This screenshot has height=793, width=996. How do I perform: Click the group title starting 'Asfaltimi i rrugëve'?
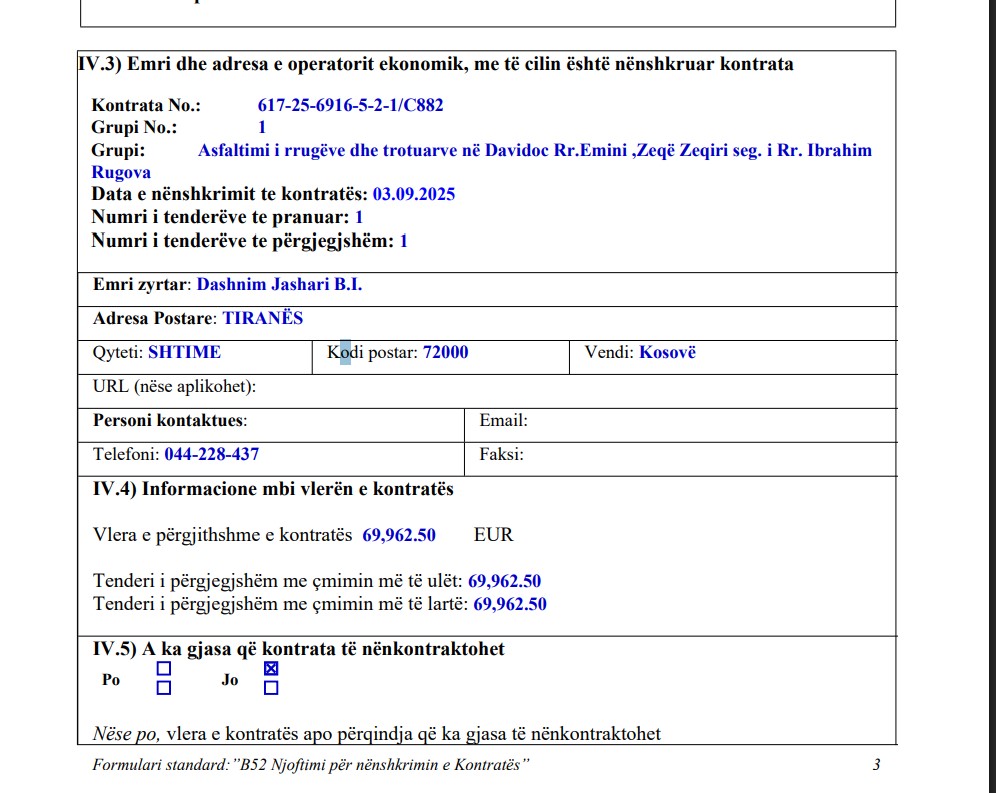(x=535, y=151)
